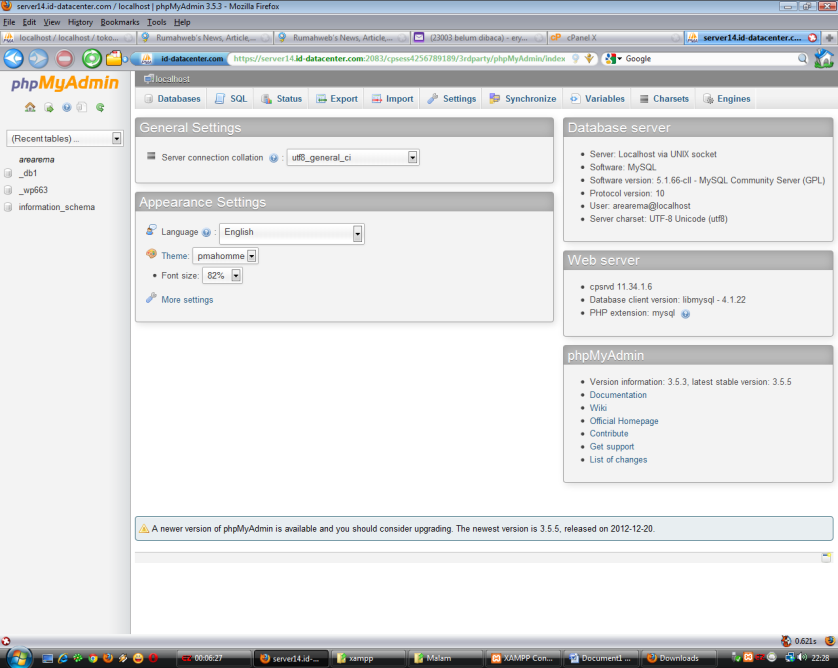This screenshot has height=668, width=838.
Task: Open the Theme dropdown showing pmahomme
Action: click(226, 256)
